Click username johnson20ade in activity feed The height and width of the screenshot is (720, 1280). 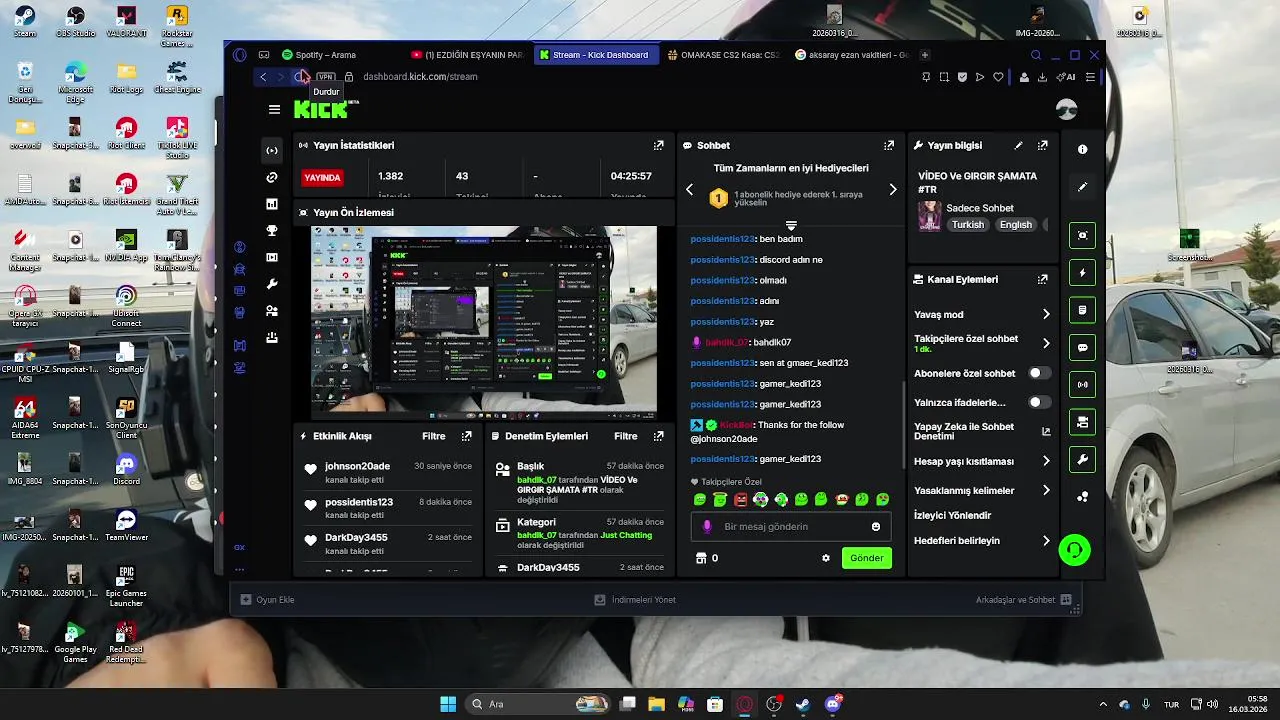tap(357, 466)
